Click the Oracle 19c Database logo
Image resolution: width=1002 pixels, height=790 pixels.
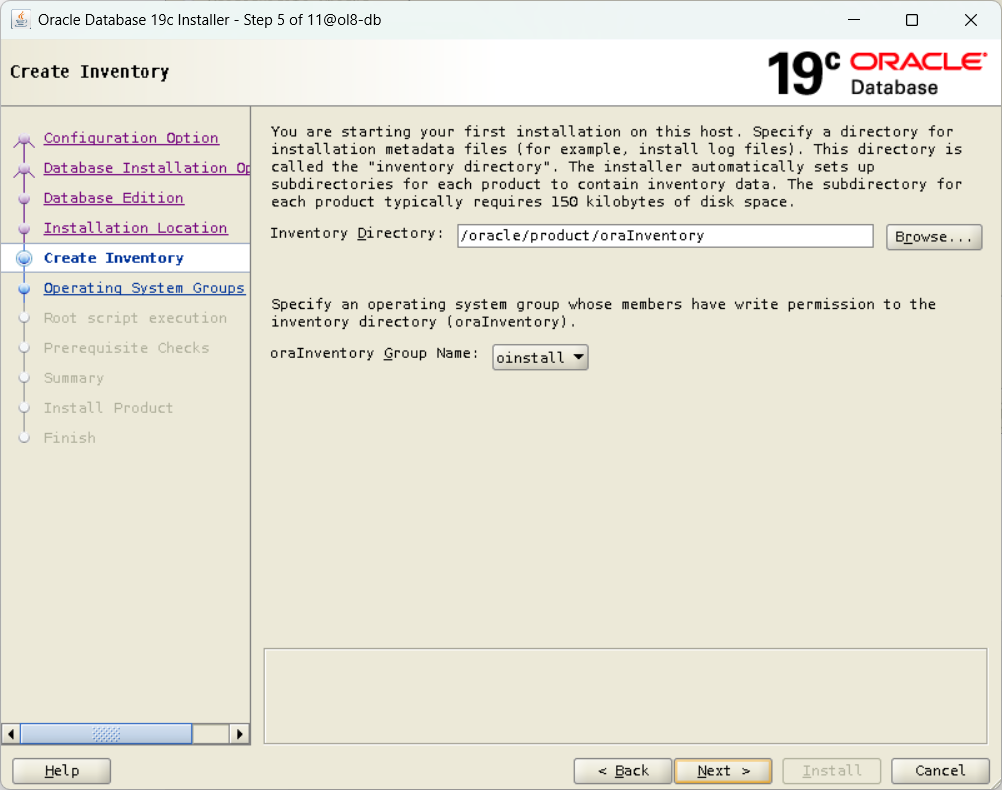tap(877, 74)
